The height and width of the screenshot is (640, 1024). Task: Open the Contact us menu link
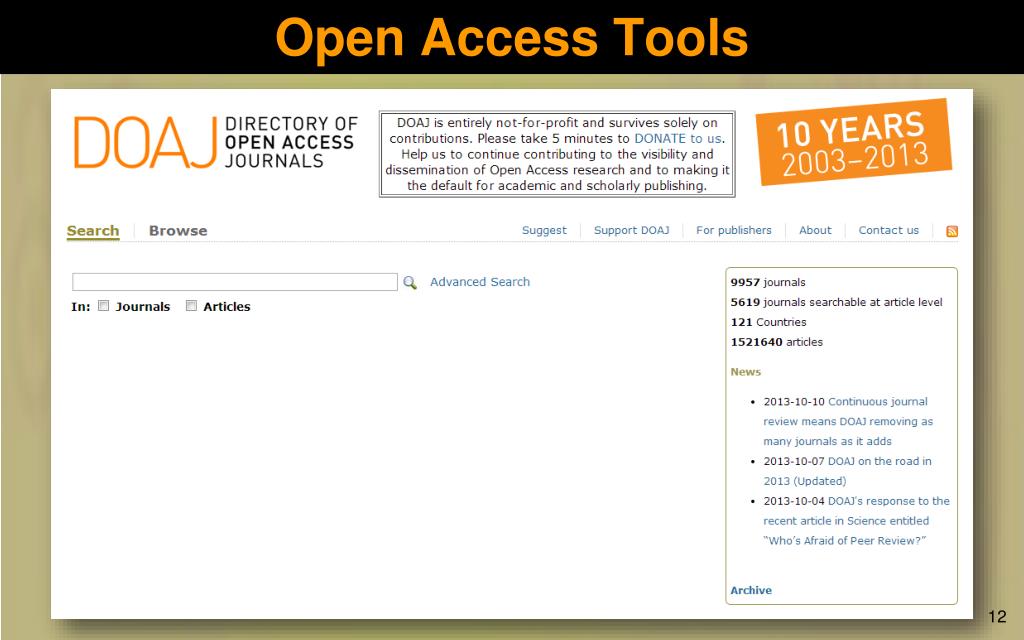coord(888,230)
